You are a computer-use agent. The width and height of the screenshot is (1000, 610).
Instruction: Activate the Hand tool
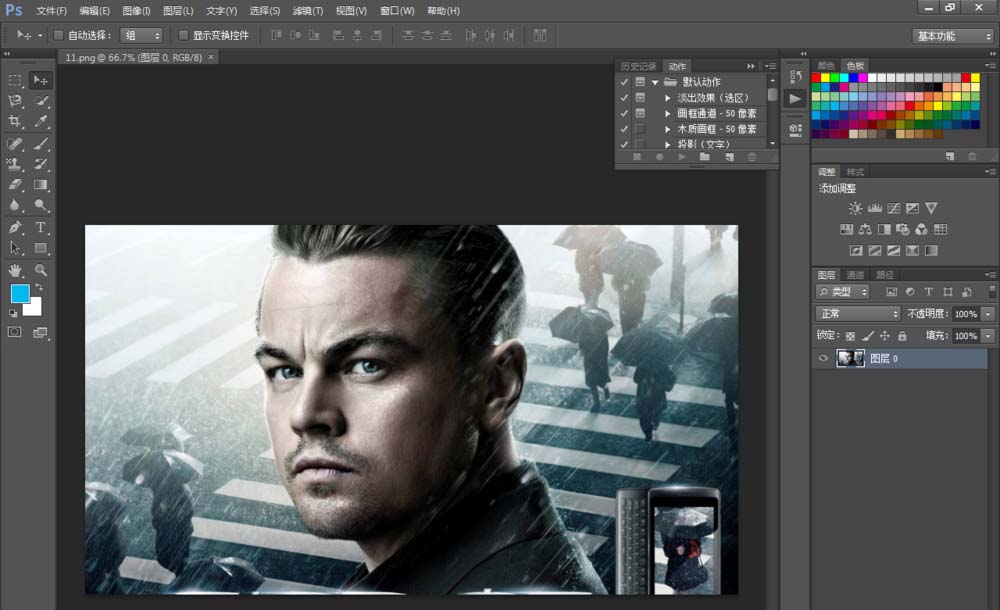pos(15,270)
